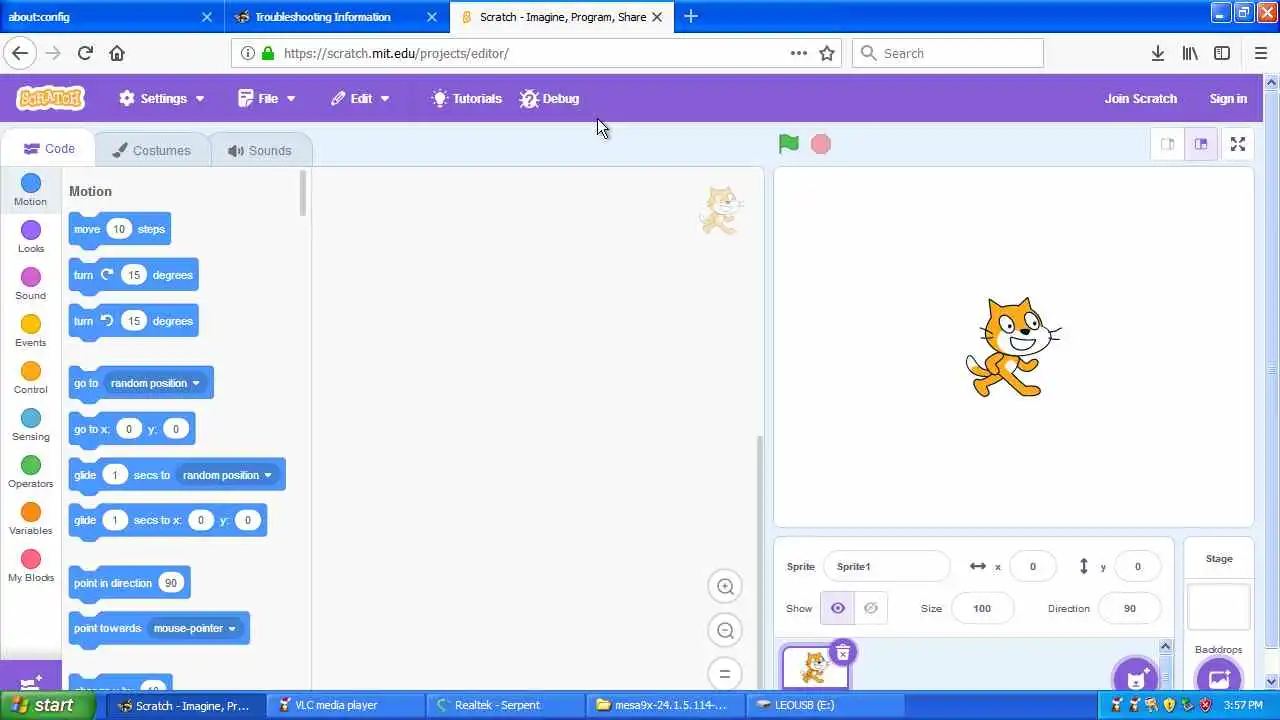1280x720 pixels.
Task: Select the Sound block category
Action: 31,284
